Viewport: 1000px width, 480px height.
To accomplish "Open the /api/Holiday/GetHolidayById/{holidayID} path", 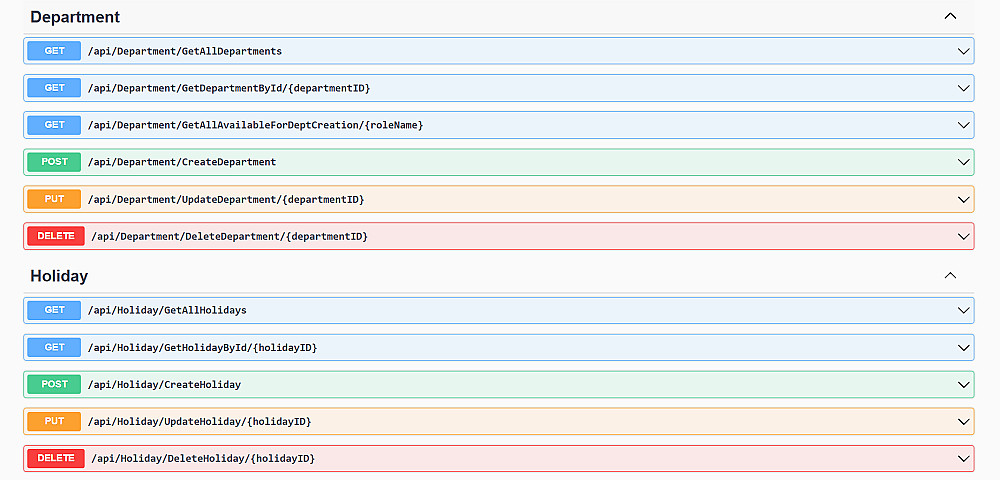I will click(x=202, y=347).
